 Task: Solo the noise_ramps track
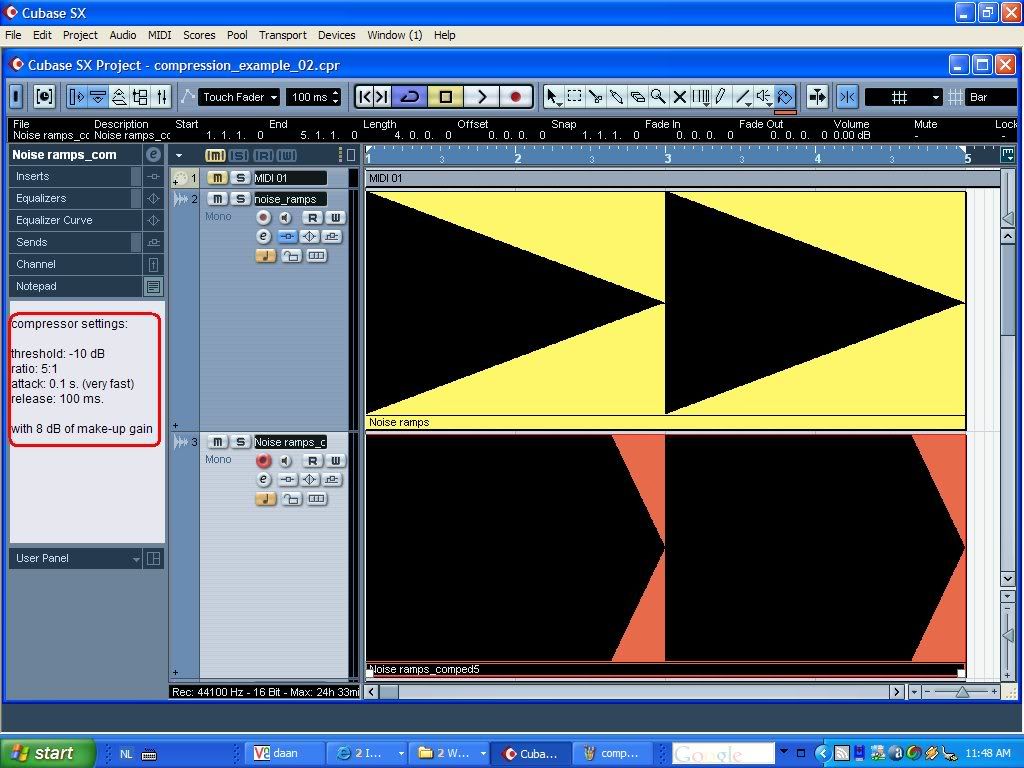pyautogui.click(x=240, y=199)
